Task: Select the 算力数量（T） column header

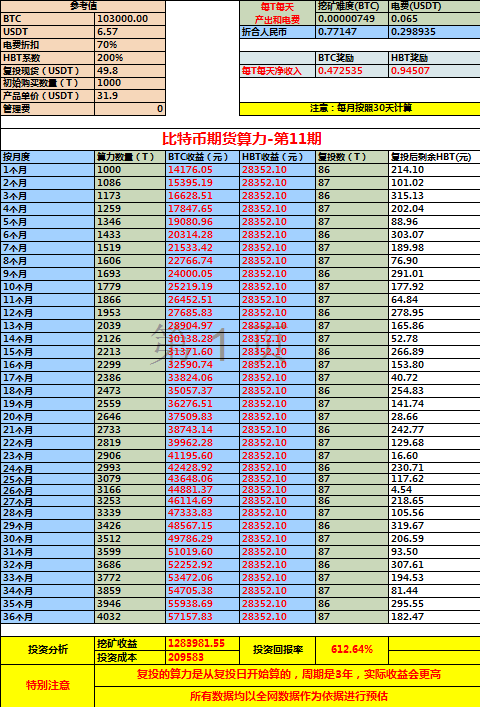Action: click(130, 157)
